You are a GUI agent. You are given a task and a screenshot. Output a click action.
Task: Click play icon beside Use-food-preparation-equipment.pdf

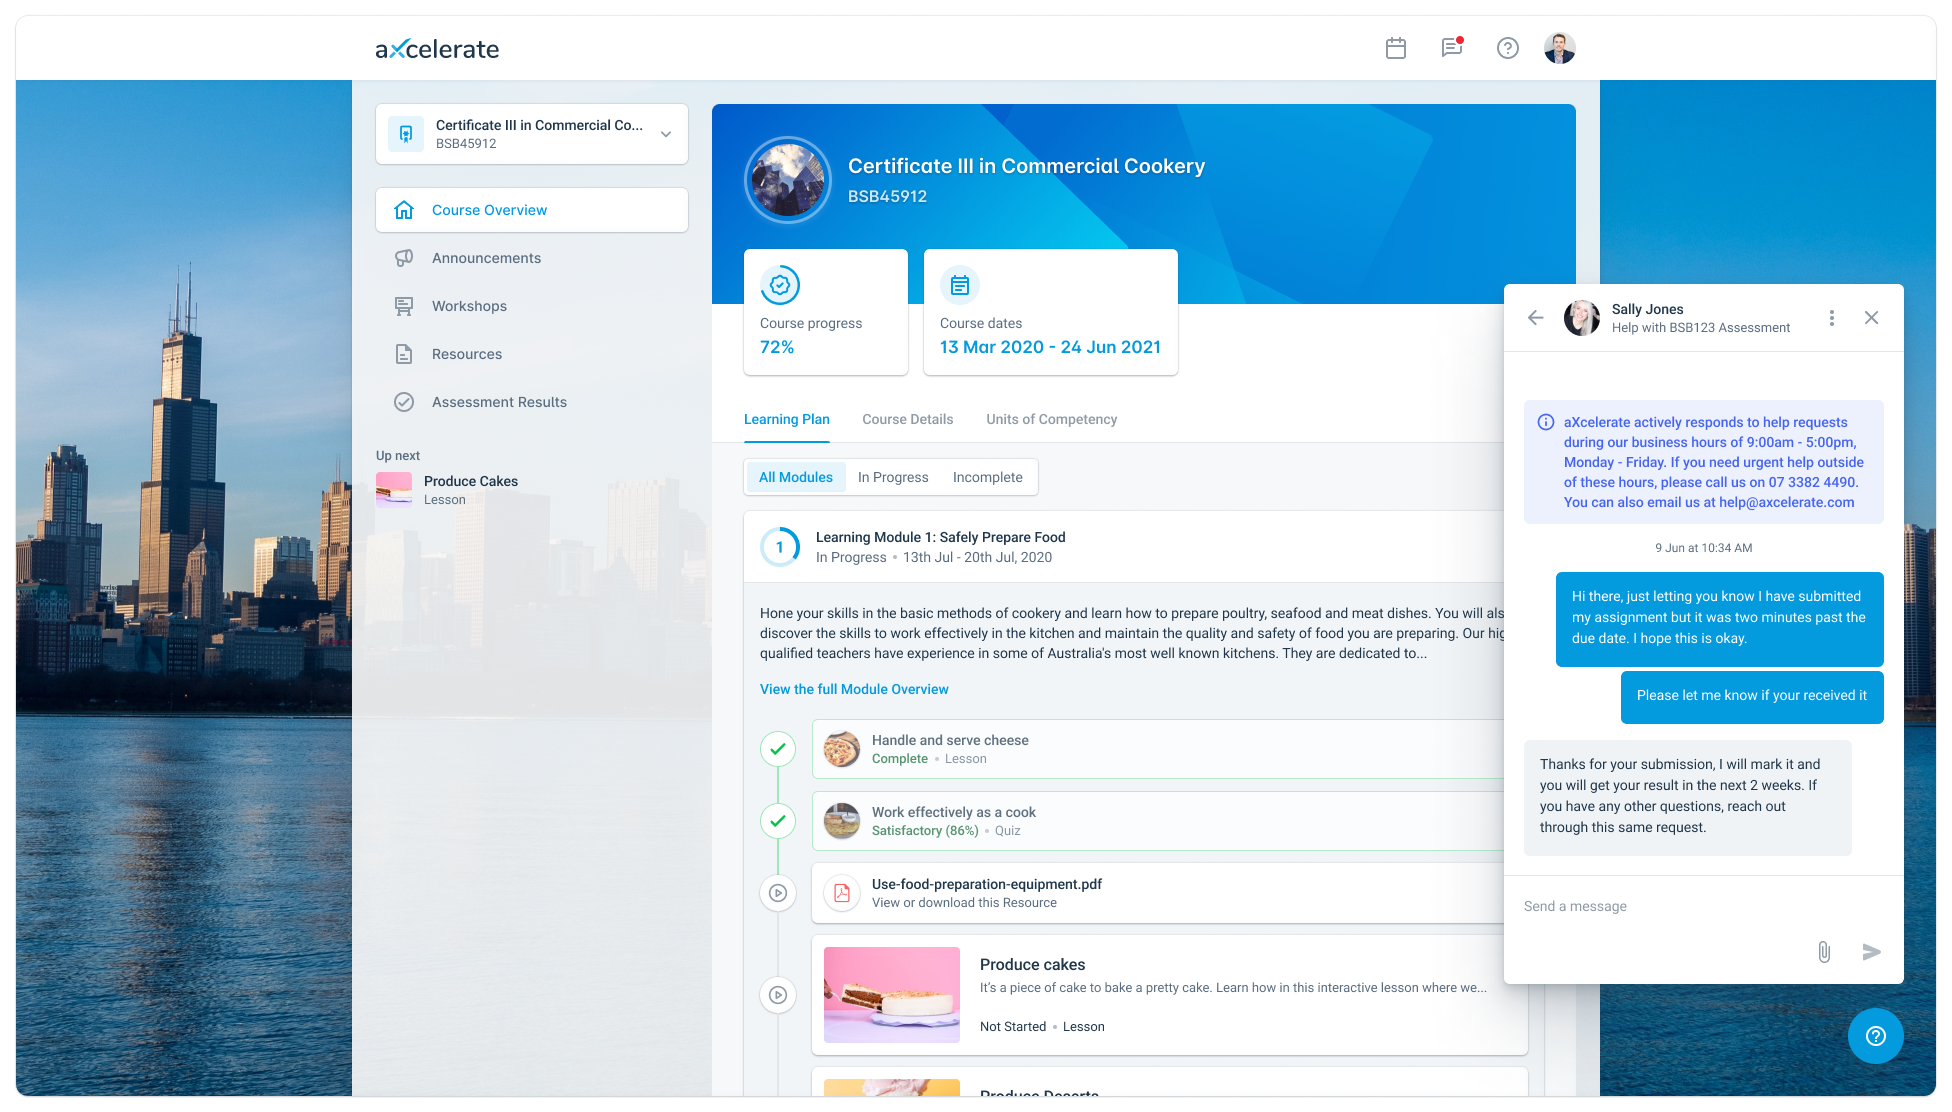click(x=778, y=893)
